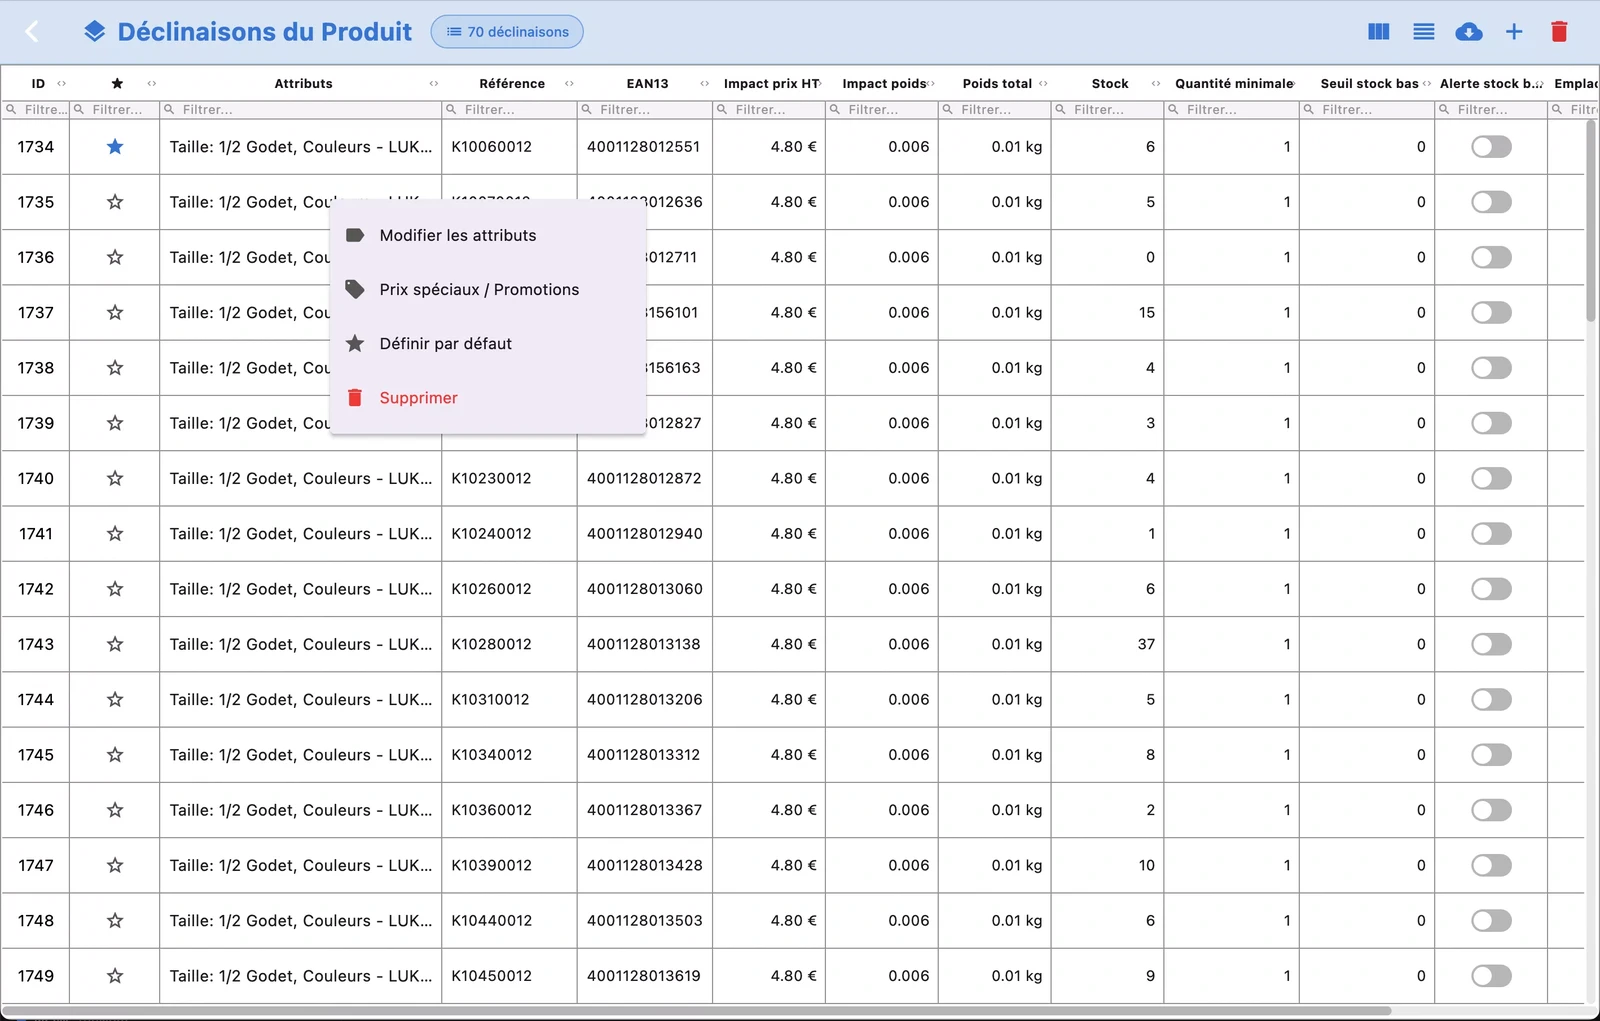The image size is (1600, 1021).
Task: Click Supprimer in the context menu
Action: click(x=418, y=398)
